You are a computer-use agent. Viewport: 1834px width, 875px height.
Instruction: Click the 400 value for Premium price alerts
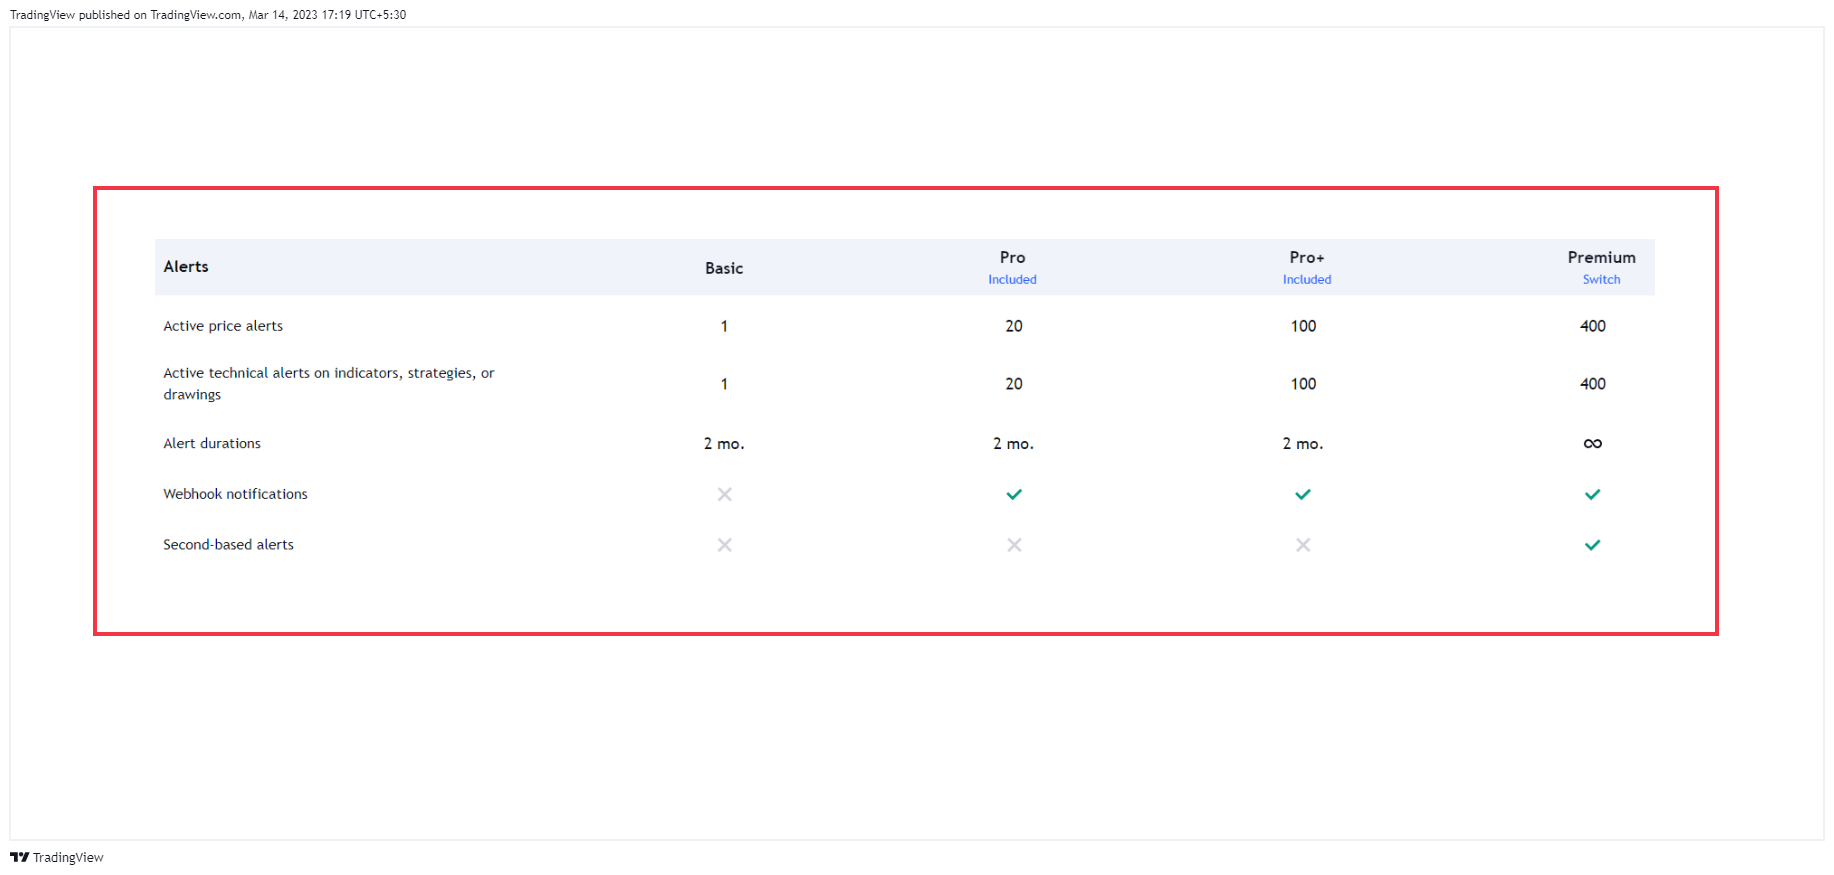pos(1593,326)
